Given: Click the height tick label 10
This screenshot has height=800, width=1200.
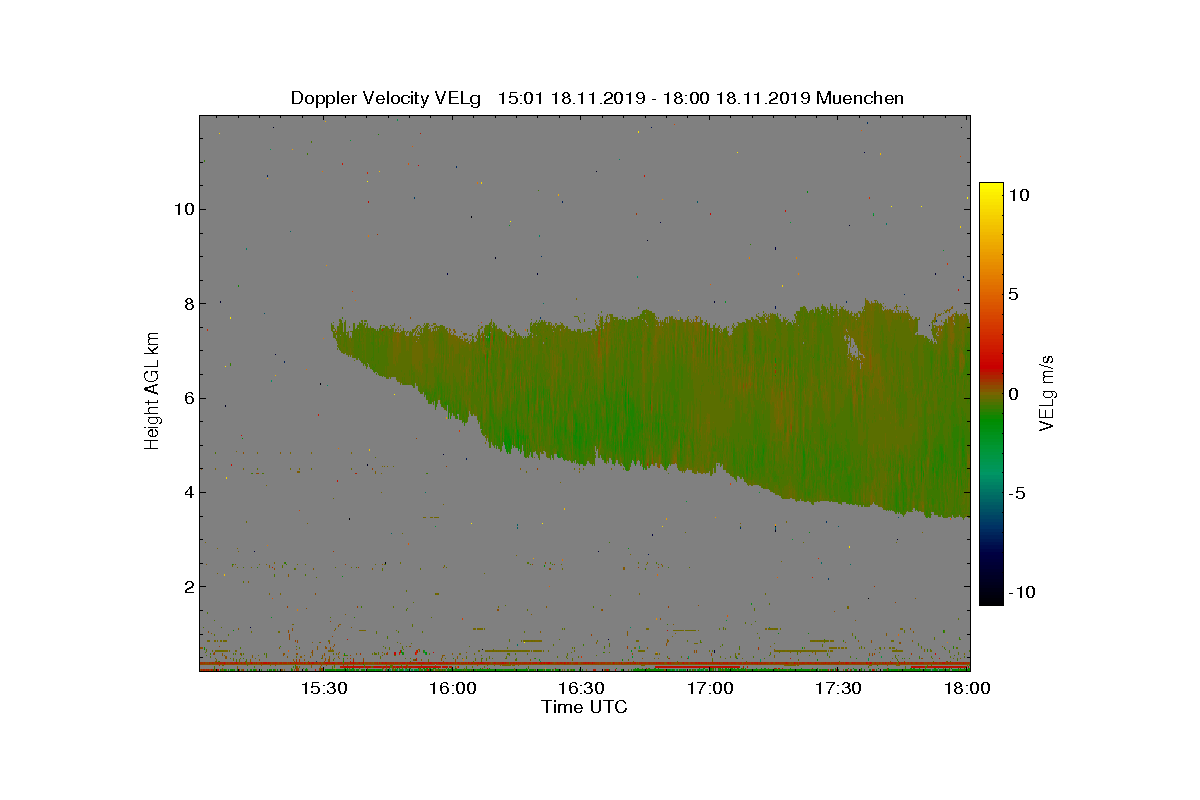Looking at the screenshot, I should coord(183,209).
